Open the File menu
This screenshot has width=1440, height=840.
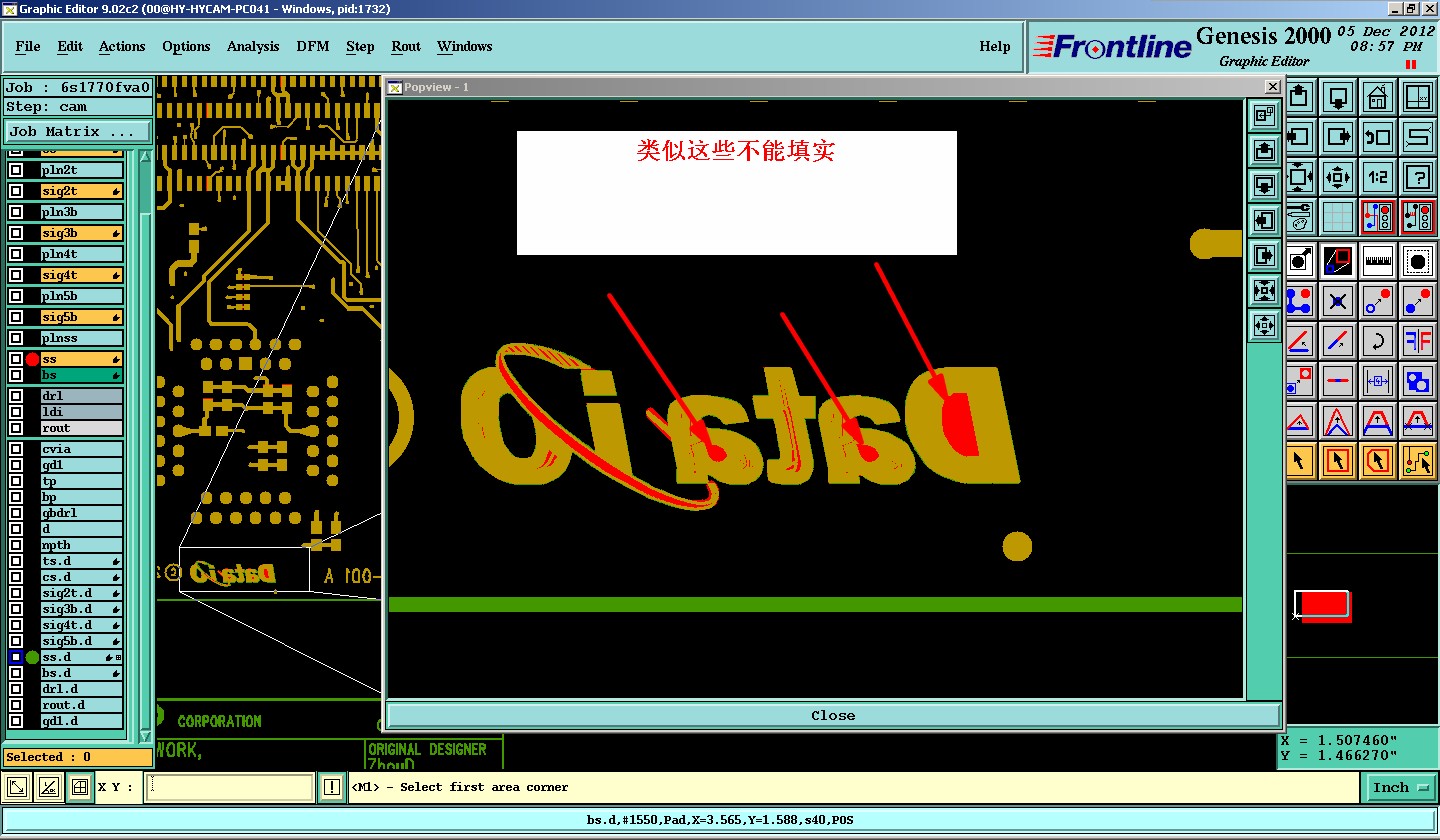(x=28, y=46)
